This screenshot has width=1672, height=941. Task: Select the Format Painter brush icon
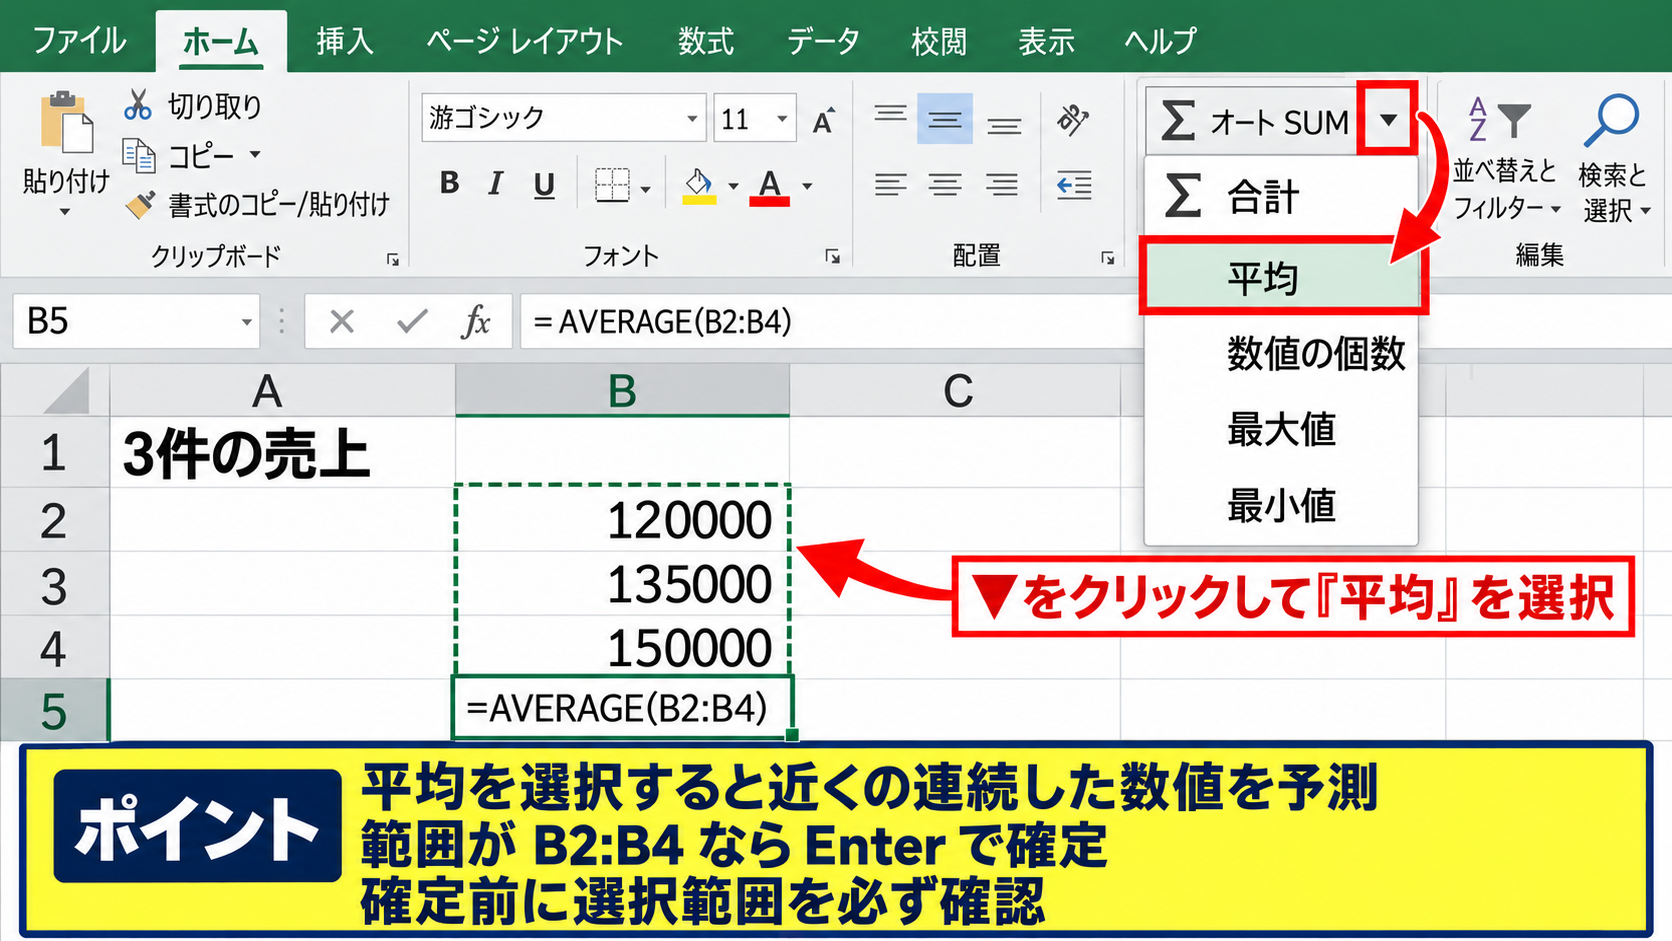(140, 204)
